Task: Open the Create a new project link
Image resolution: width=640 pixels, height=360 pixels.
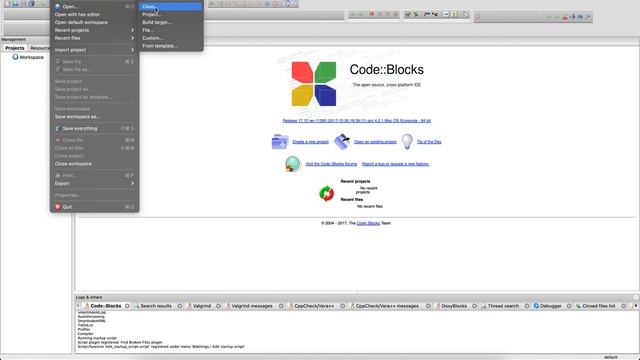Action: 310,142
